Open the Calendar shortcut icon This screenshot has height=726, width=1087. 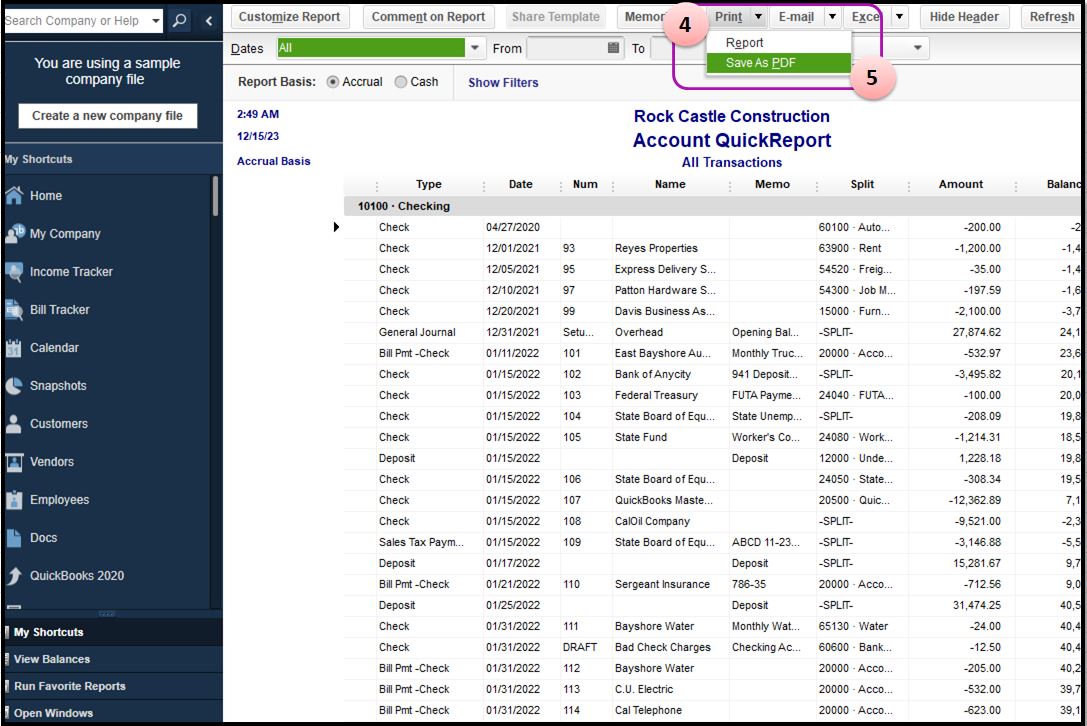tap(14, 347)
